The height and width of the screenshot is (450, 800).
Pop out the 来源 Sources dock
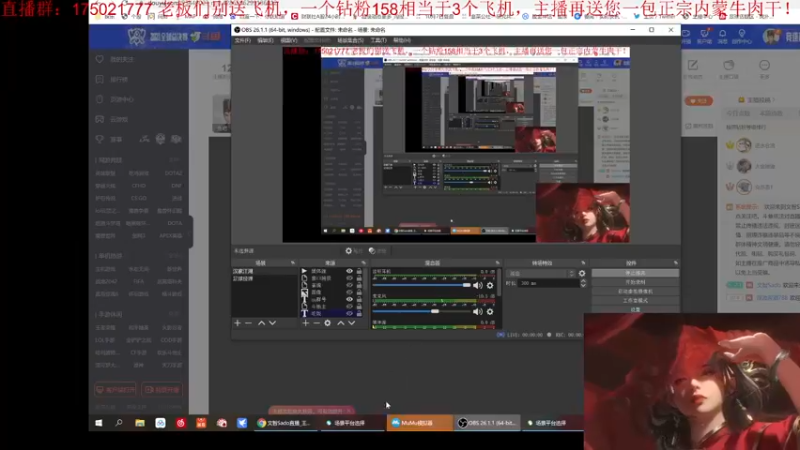click(x=363, y=263)
